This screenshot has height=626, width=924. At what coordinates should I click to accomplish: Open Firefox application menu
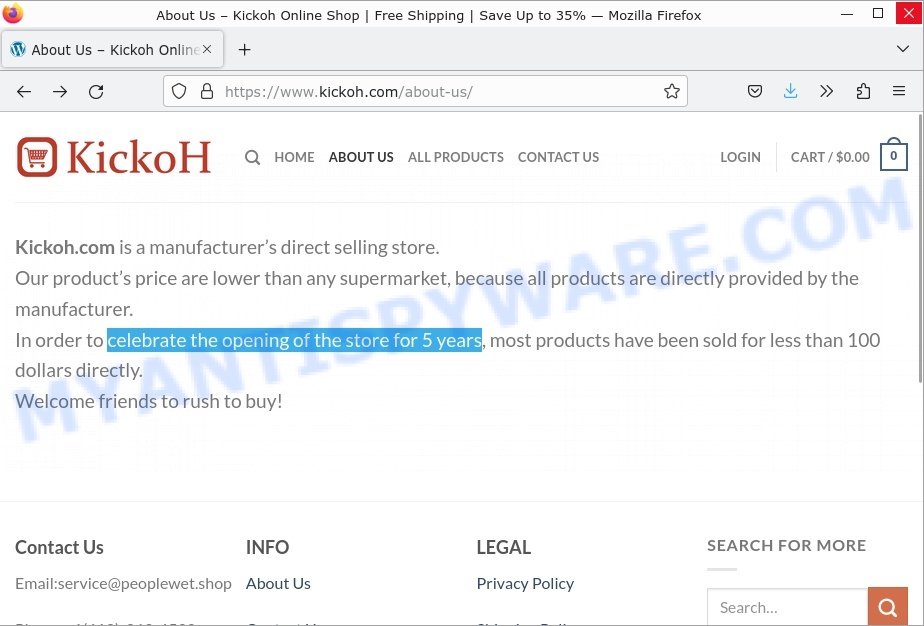point(899,91)
